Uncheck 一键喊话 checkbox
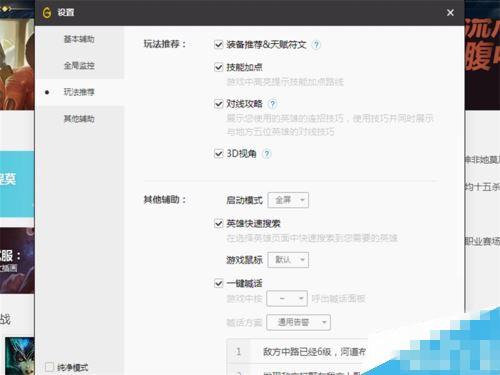500x375 pixels. (x=218, y=283)
